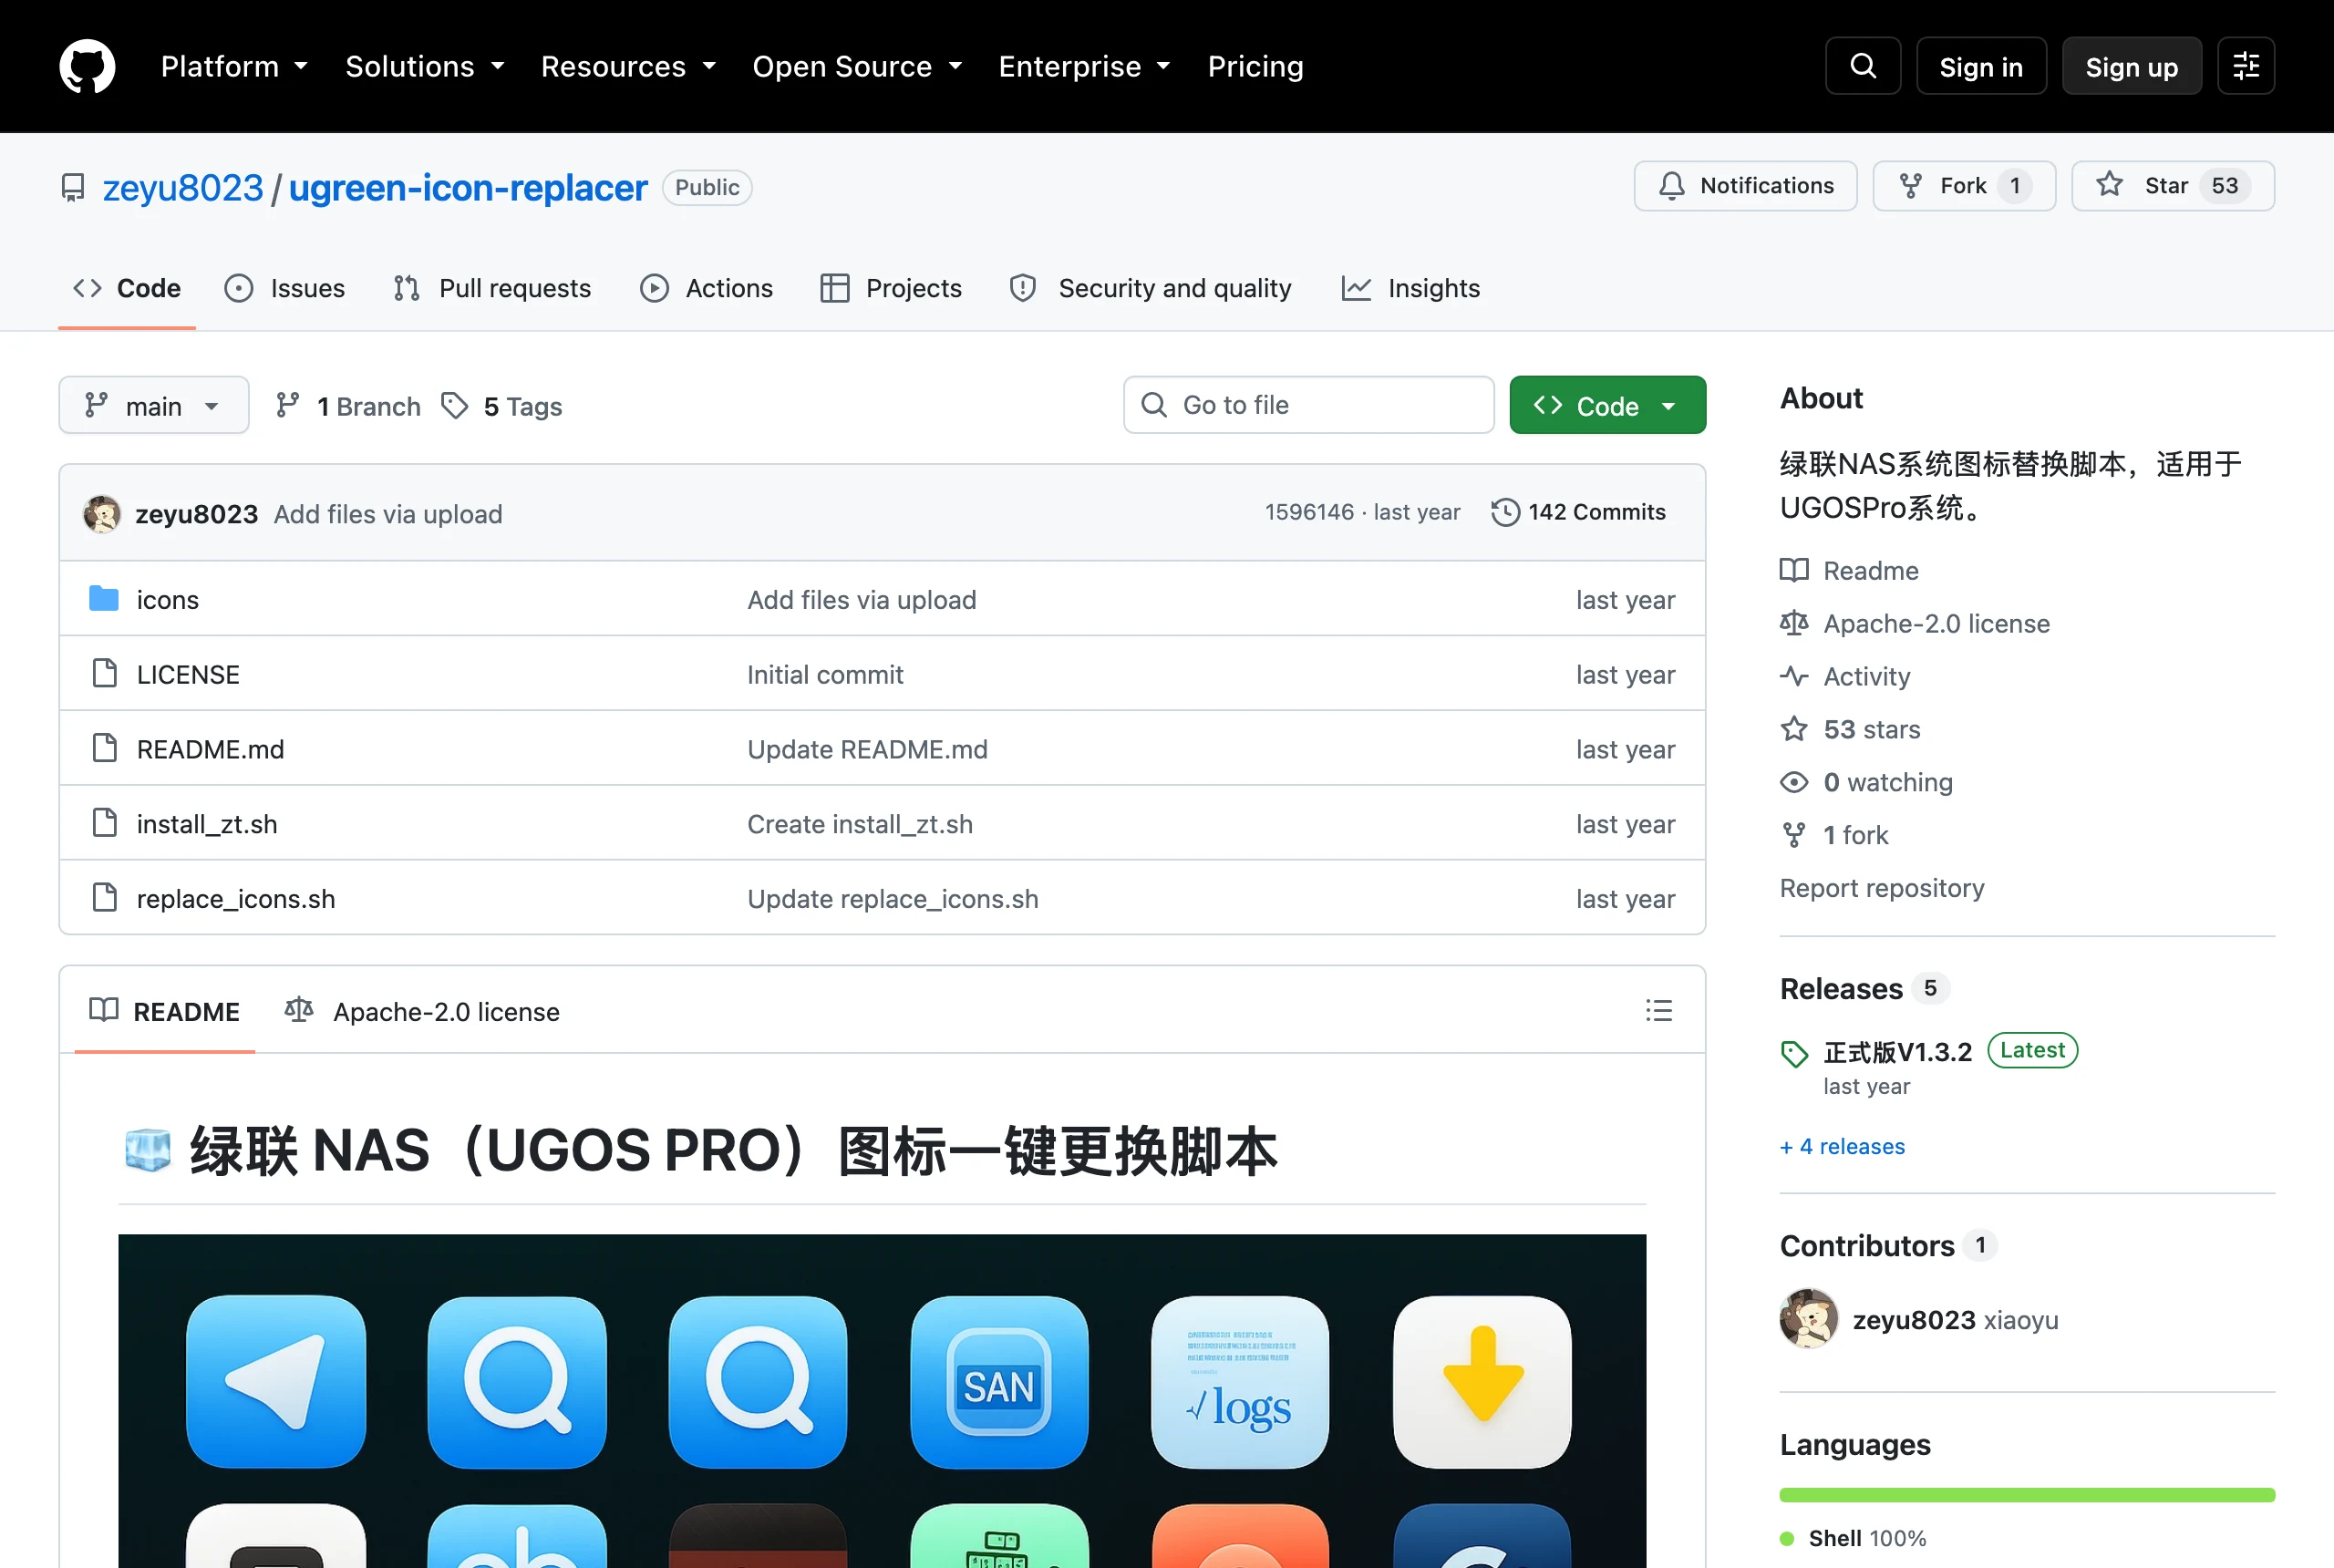
Task: Click the Releases heading link
Action: tap(1841, 989)
